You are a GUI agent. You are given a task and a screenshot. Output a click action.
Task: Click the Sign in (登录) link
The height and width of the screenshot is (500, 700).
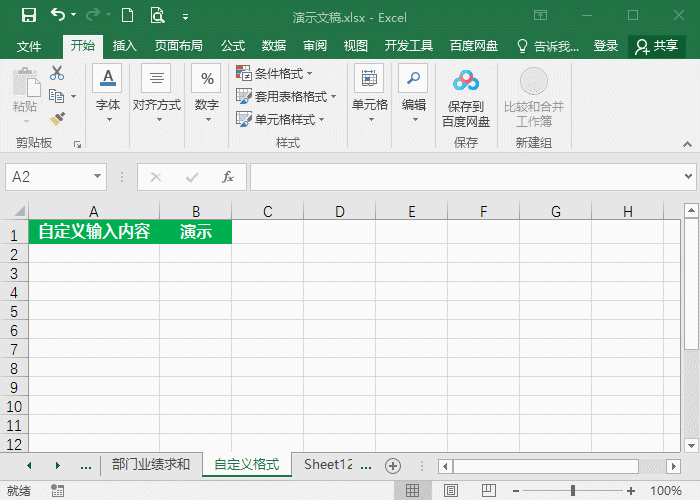tap(605, 46)
